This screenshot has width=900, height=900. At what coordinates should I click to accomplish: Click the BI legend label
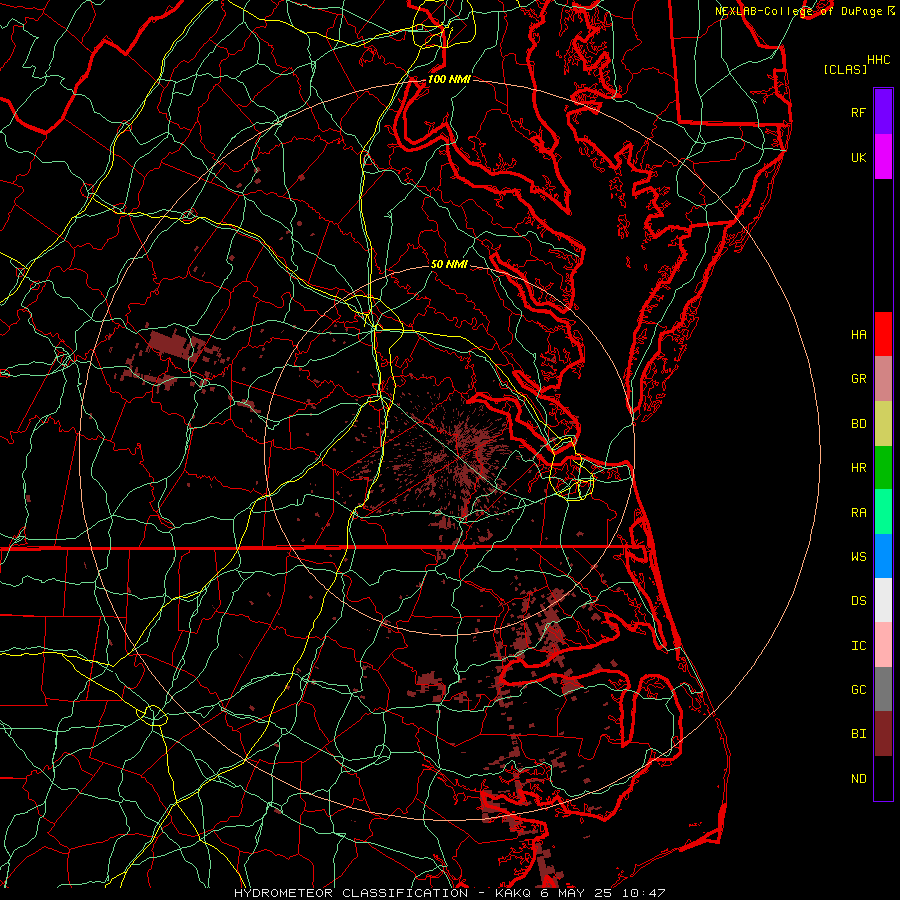858,734
